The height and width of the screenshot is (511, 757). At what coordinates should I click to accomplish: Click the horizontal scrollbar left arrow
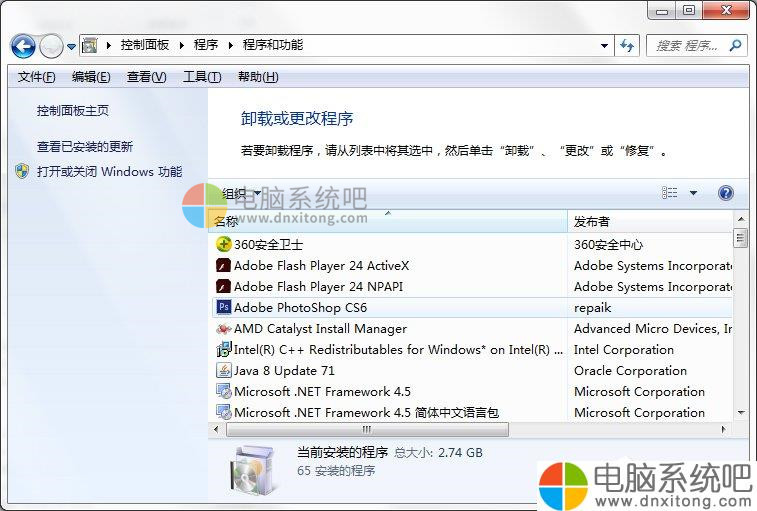(216, 429)
